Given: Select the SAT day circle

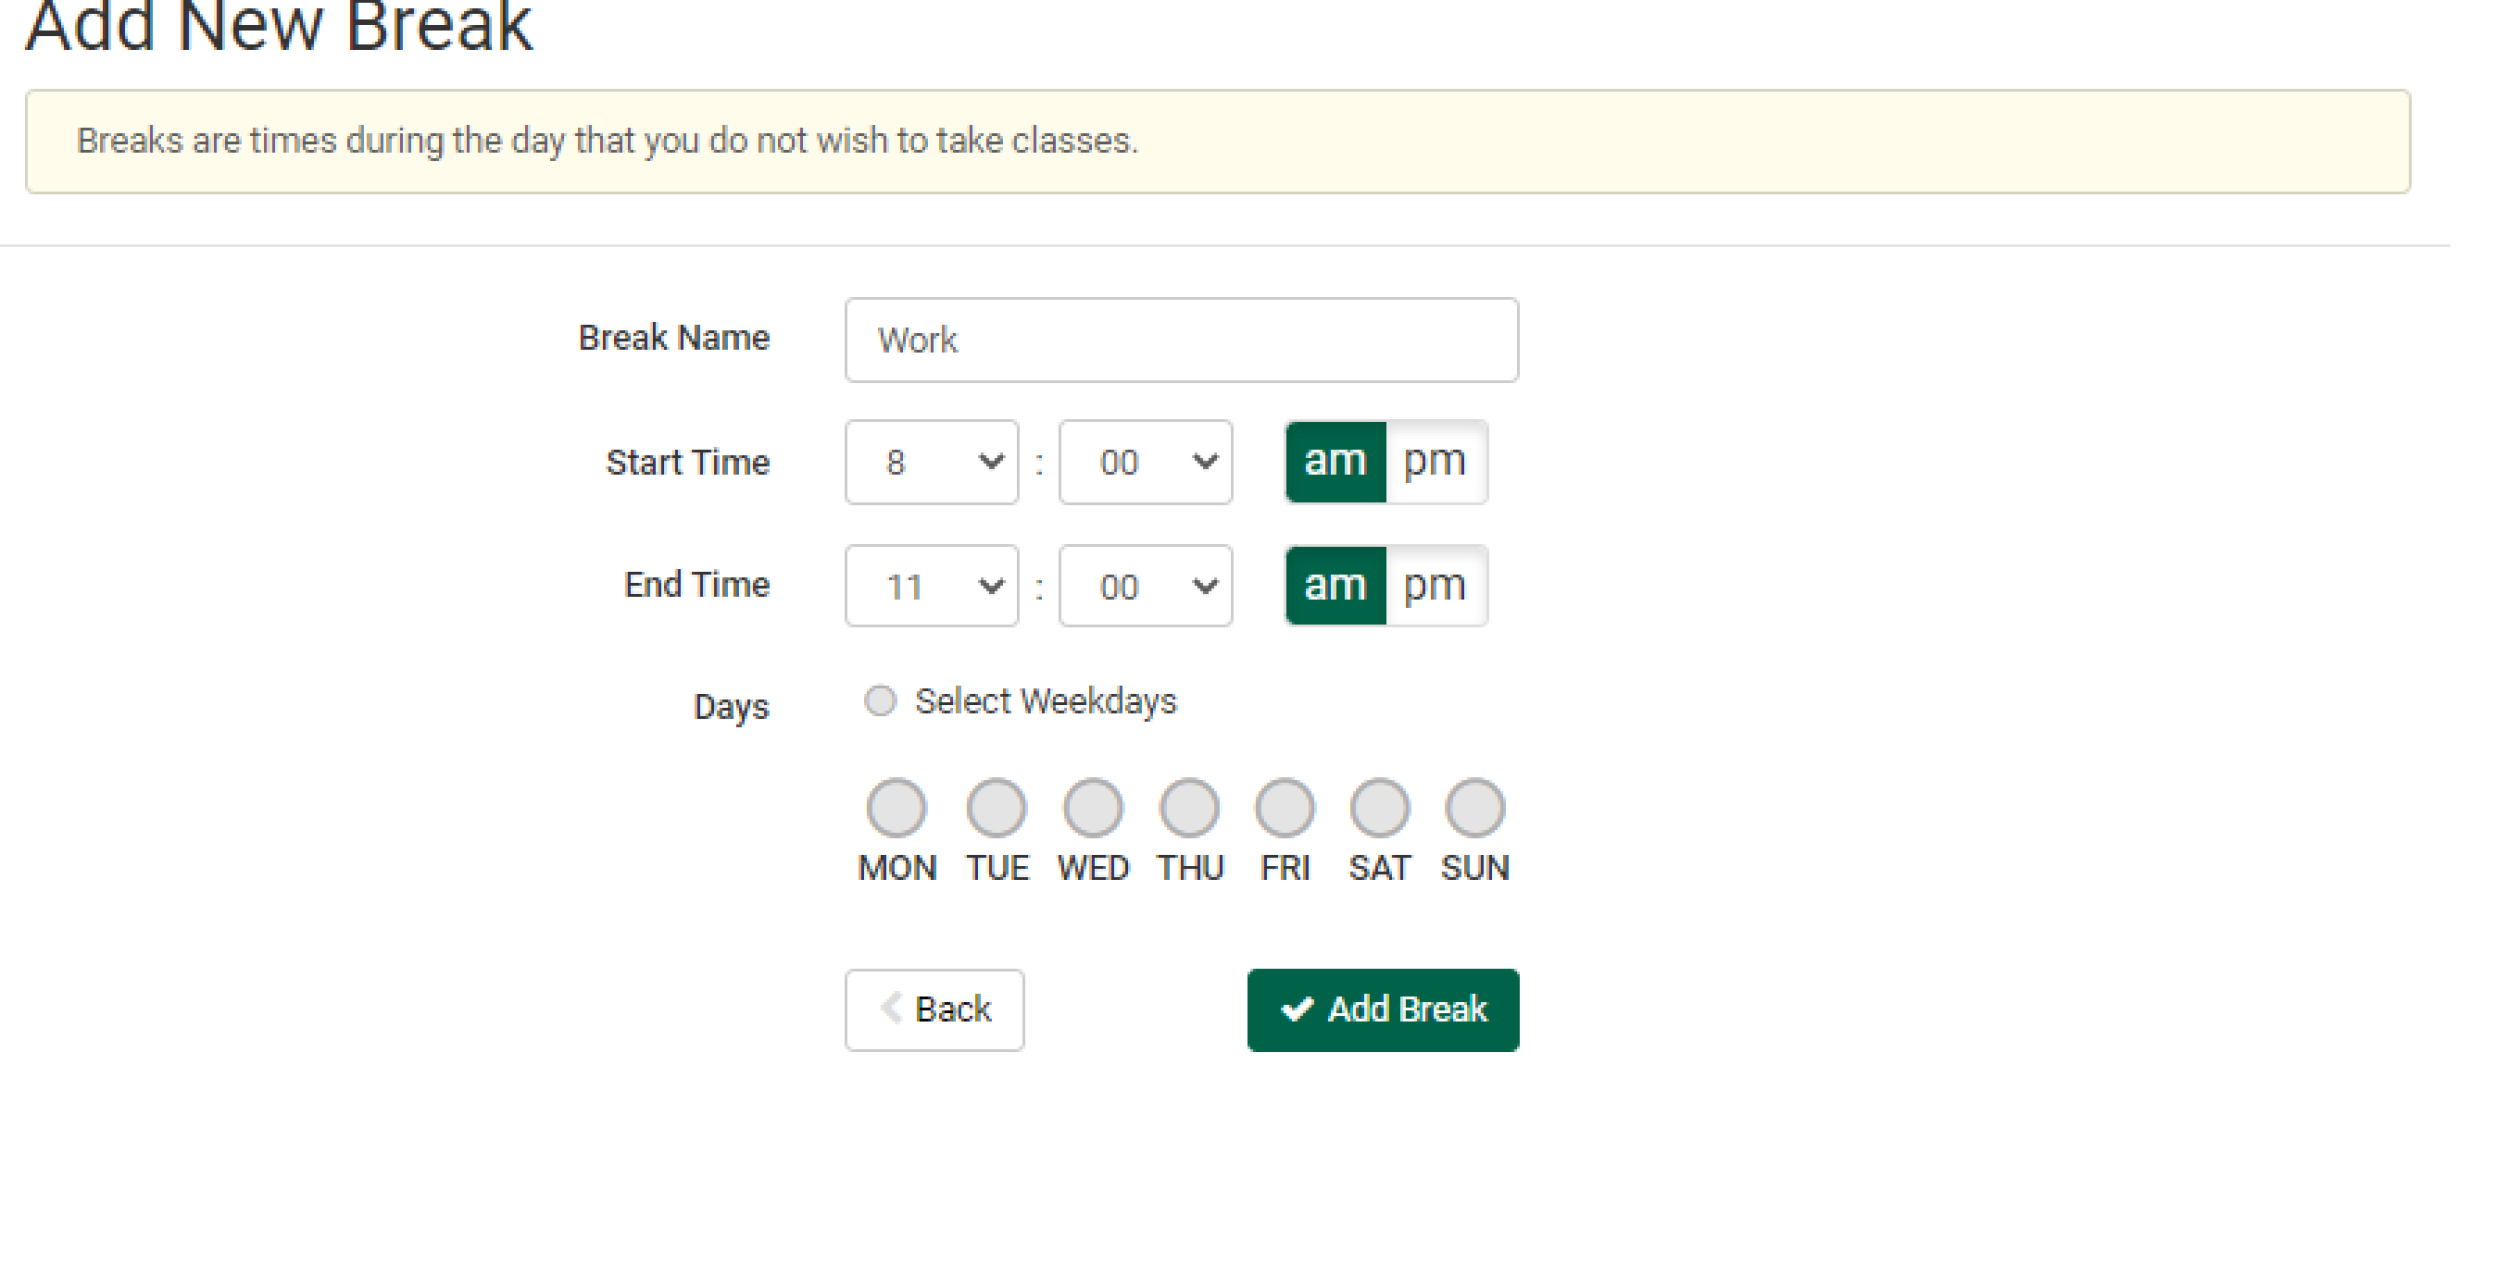Looking at the screenshot, I should pyautogui.click(x=1379, y=808).
